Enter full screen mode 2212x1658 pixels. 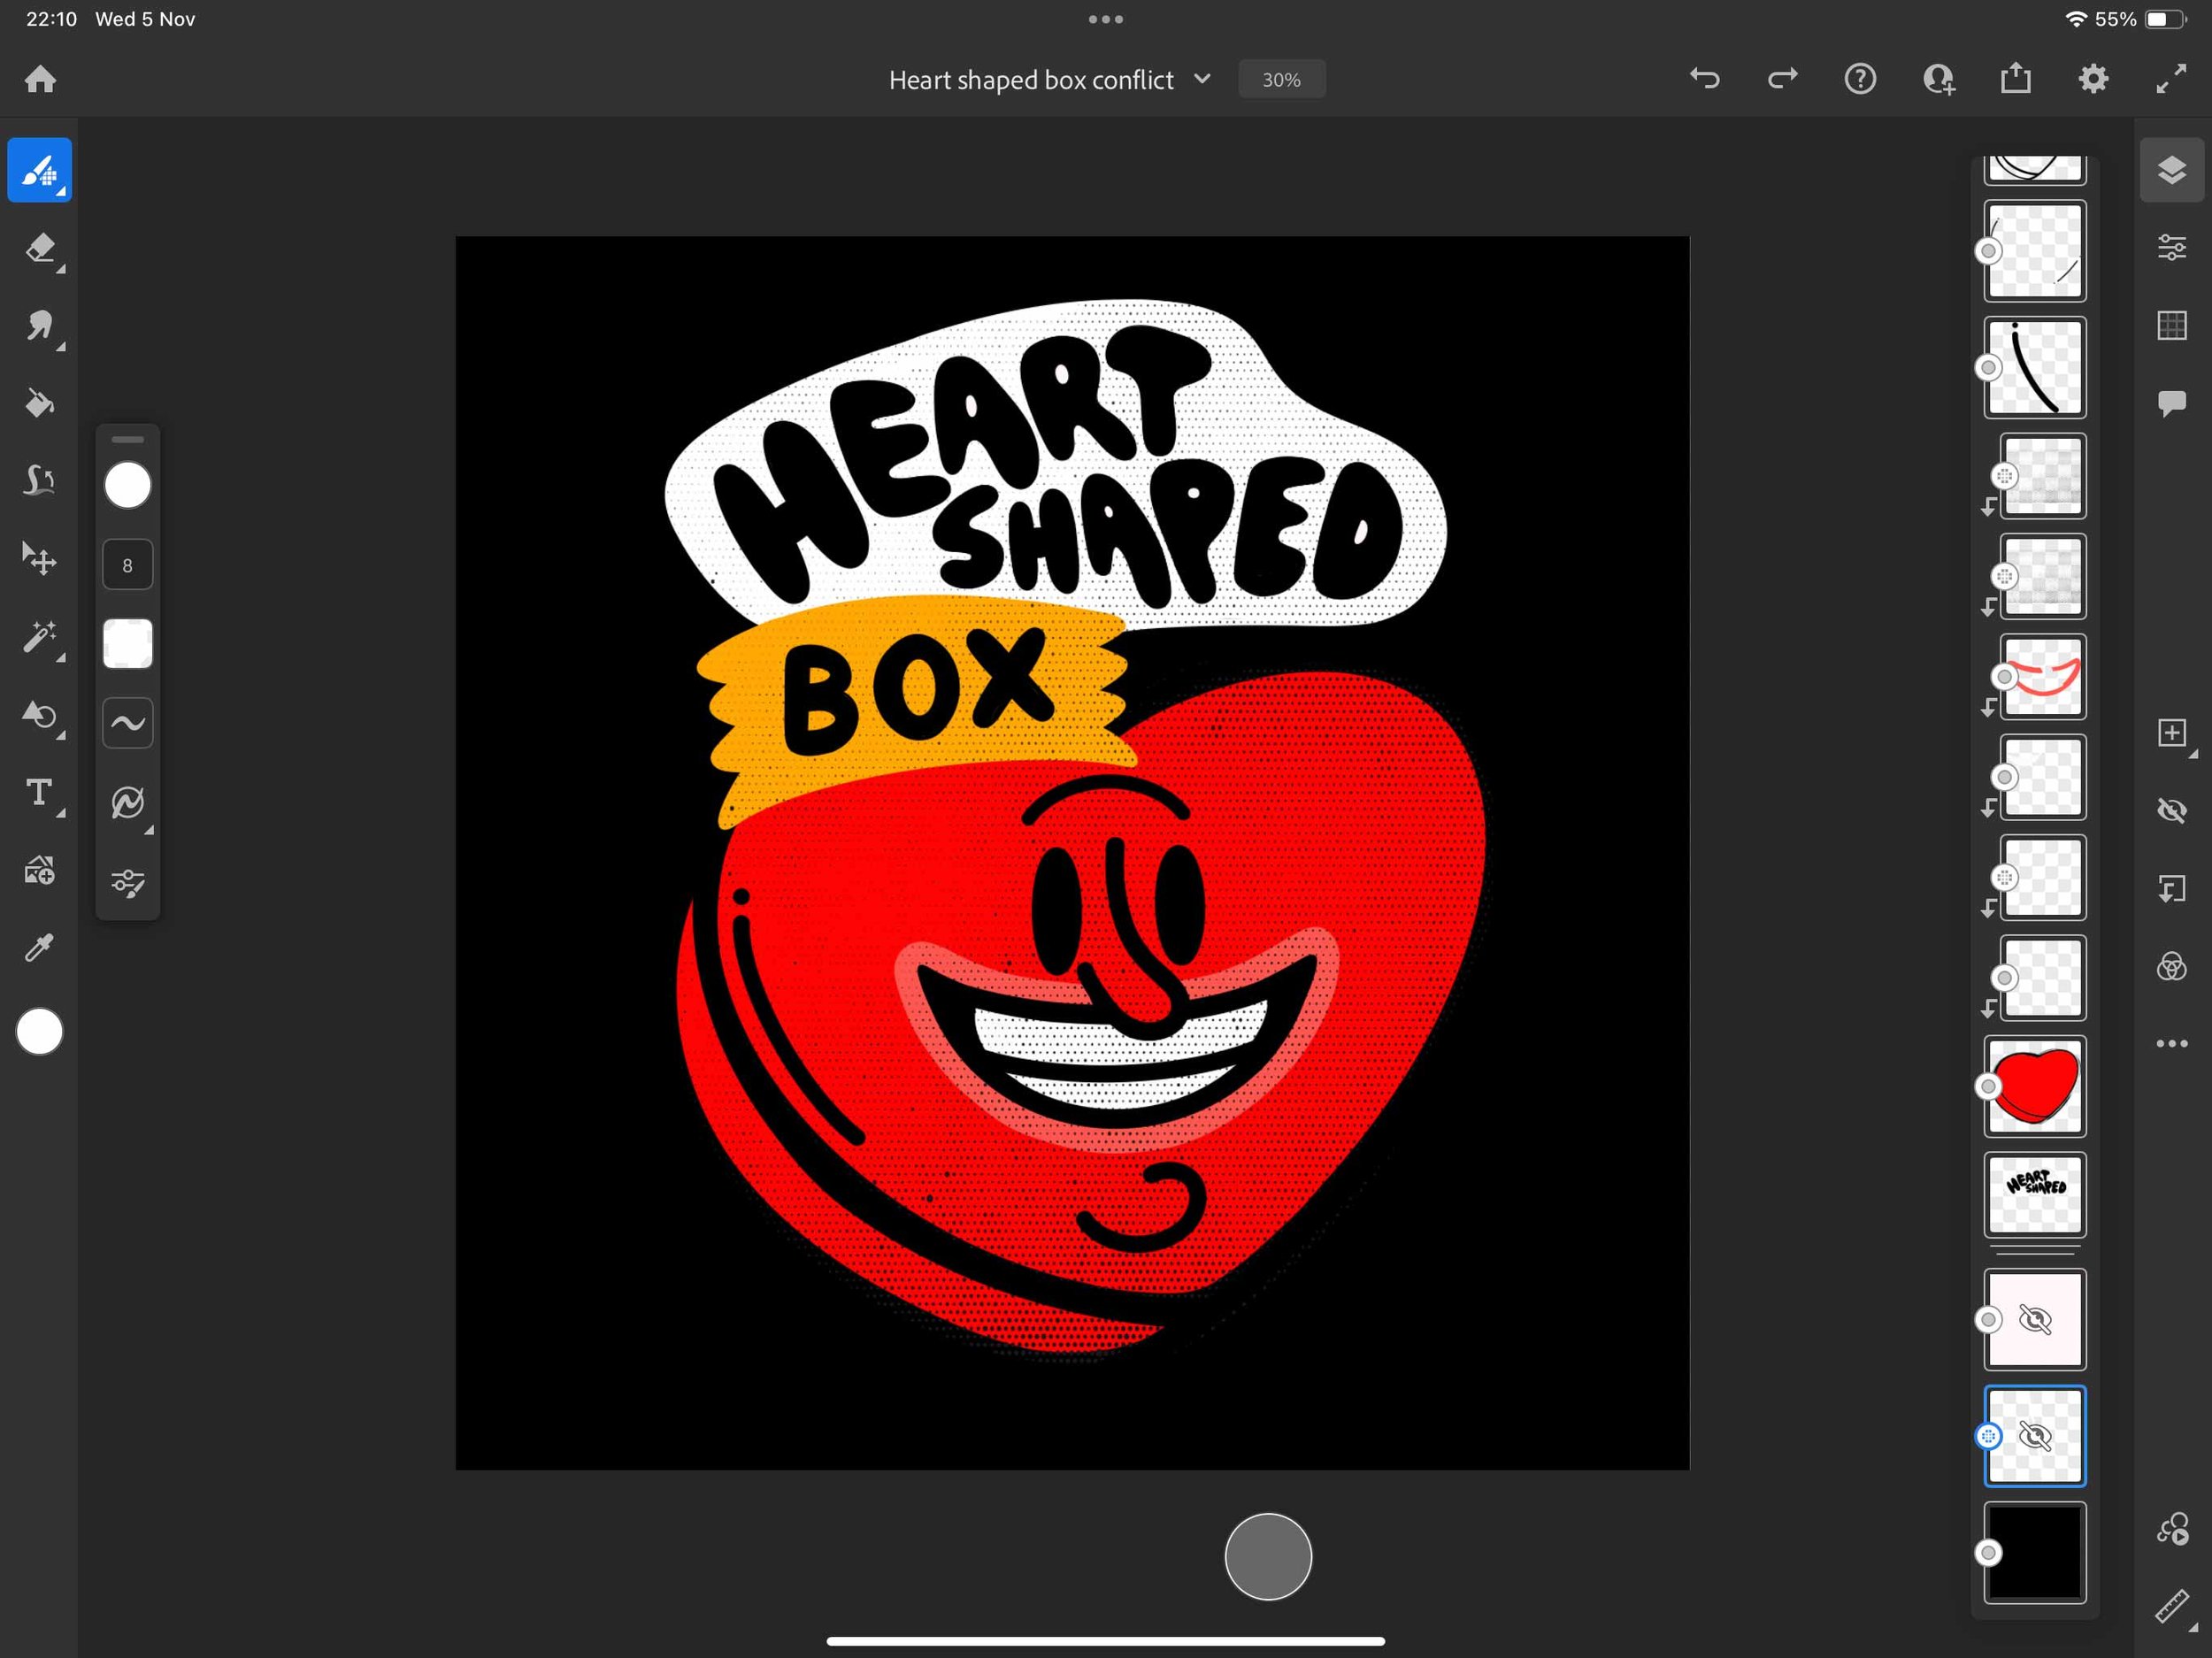(2171, 78)
